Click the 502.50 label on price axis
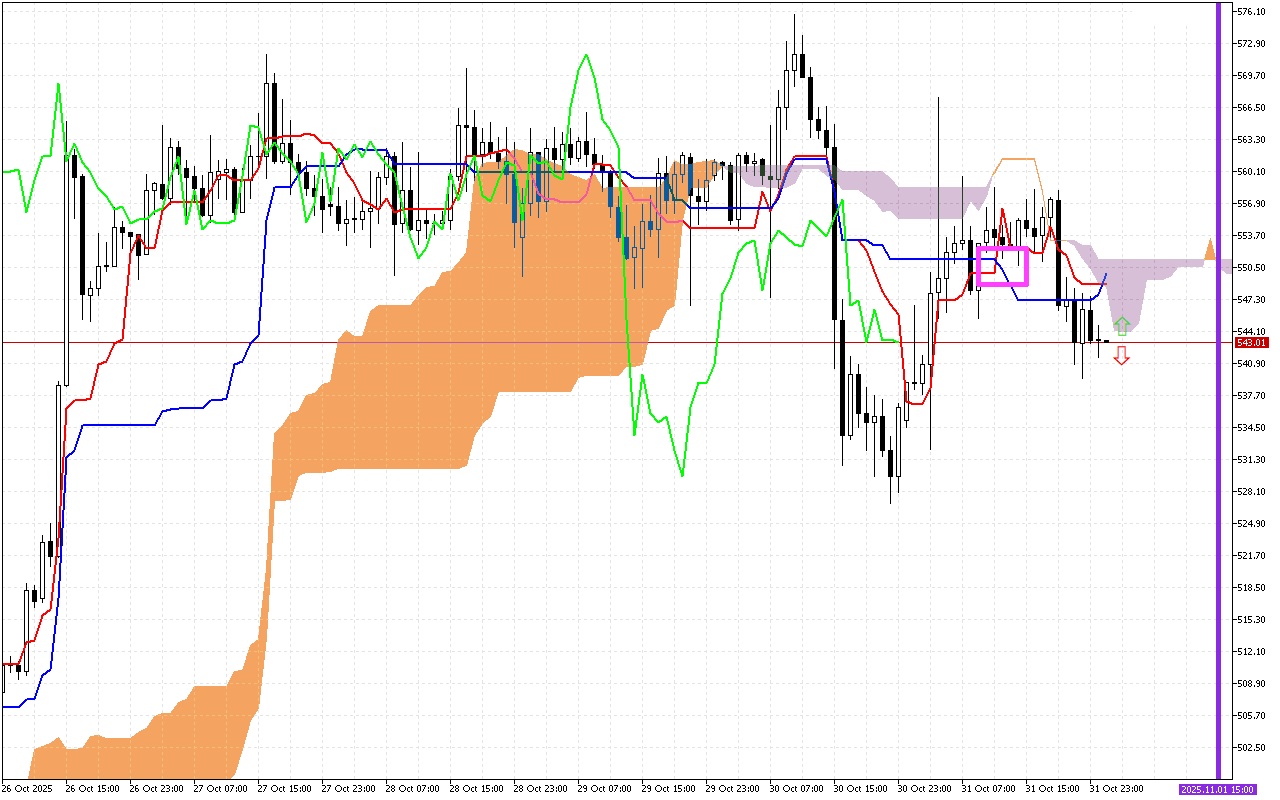 pos(1252,747)
